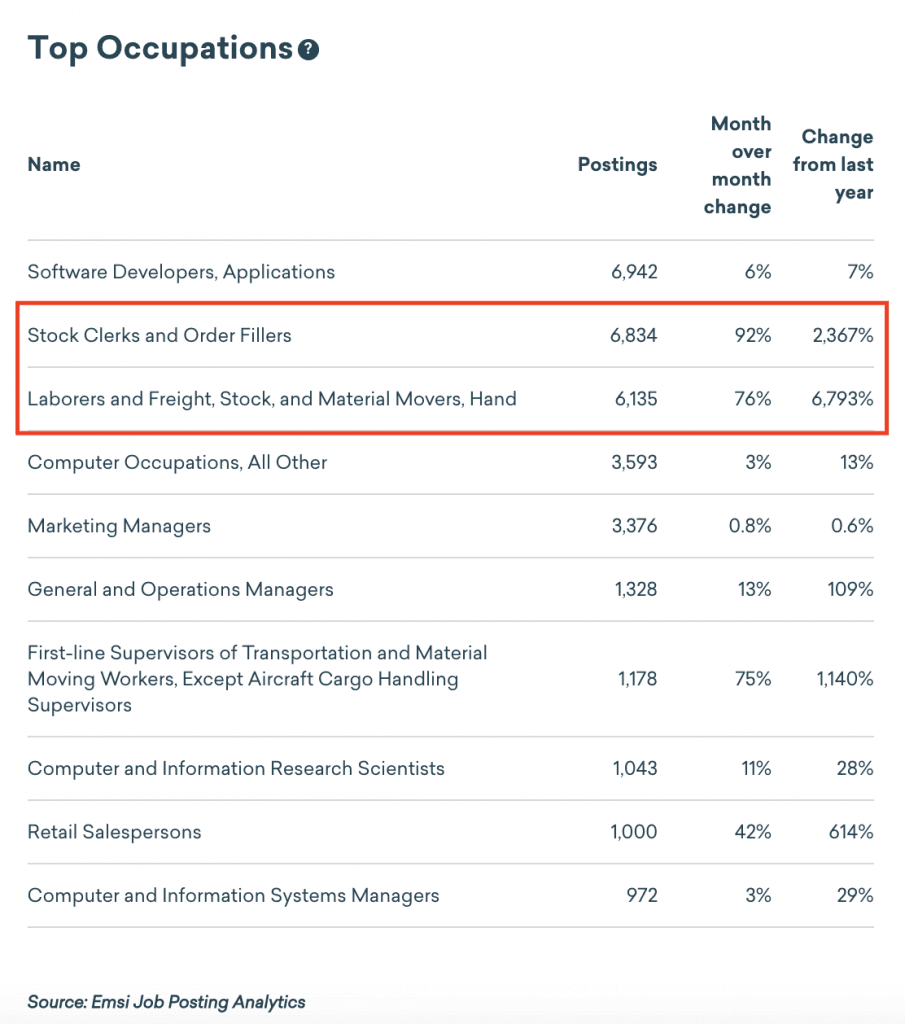Click the 6,942 postings value
Viewport: 905px width, 1024px height.
(634, 272)
